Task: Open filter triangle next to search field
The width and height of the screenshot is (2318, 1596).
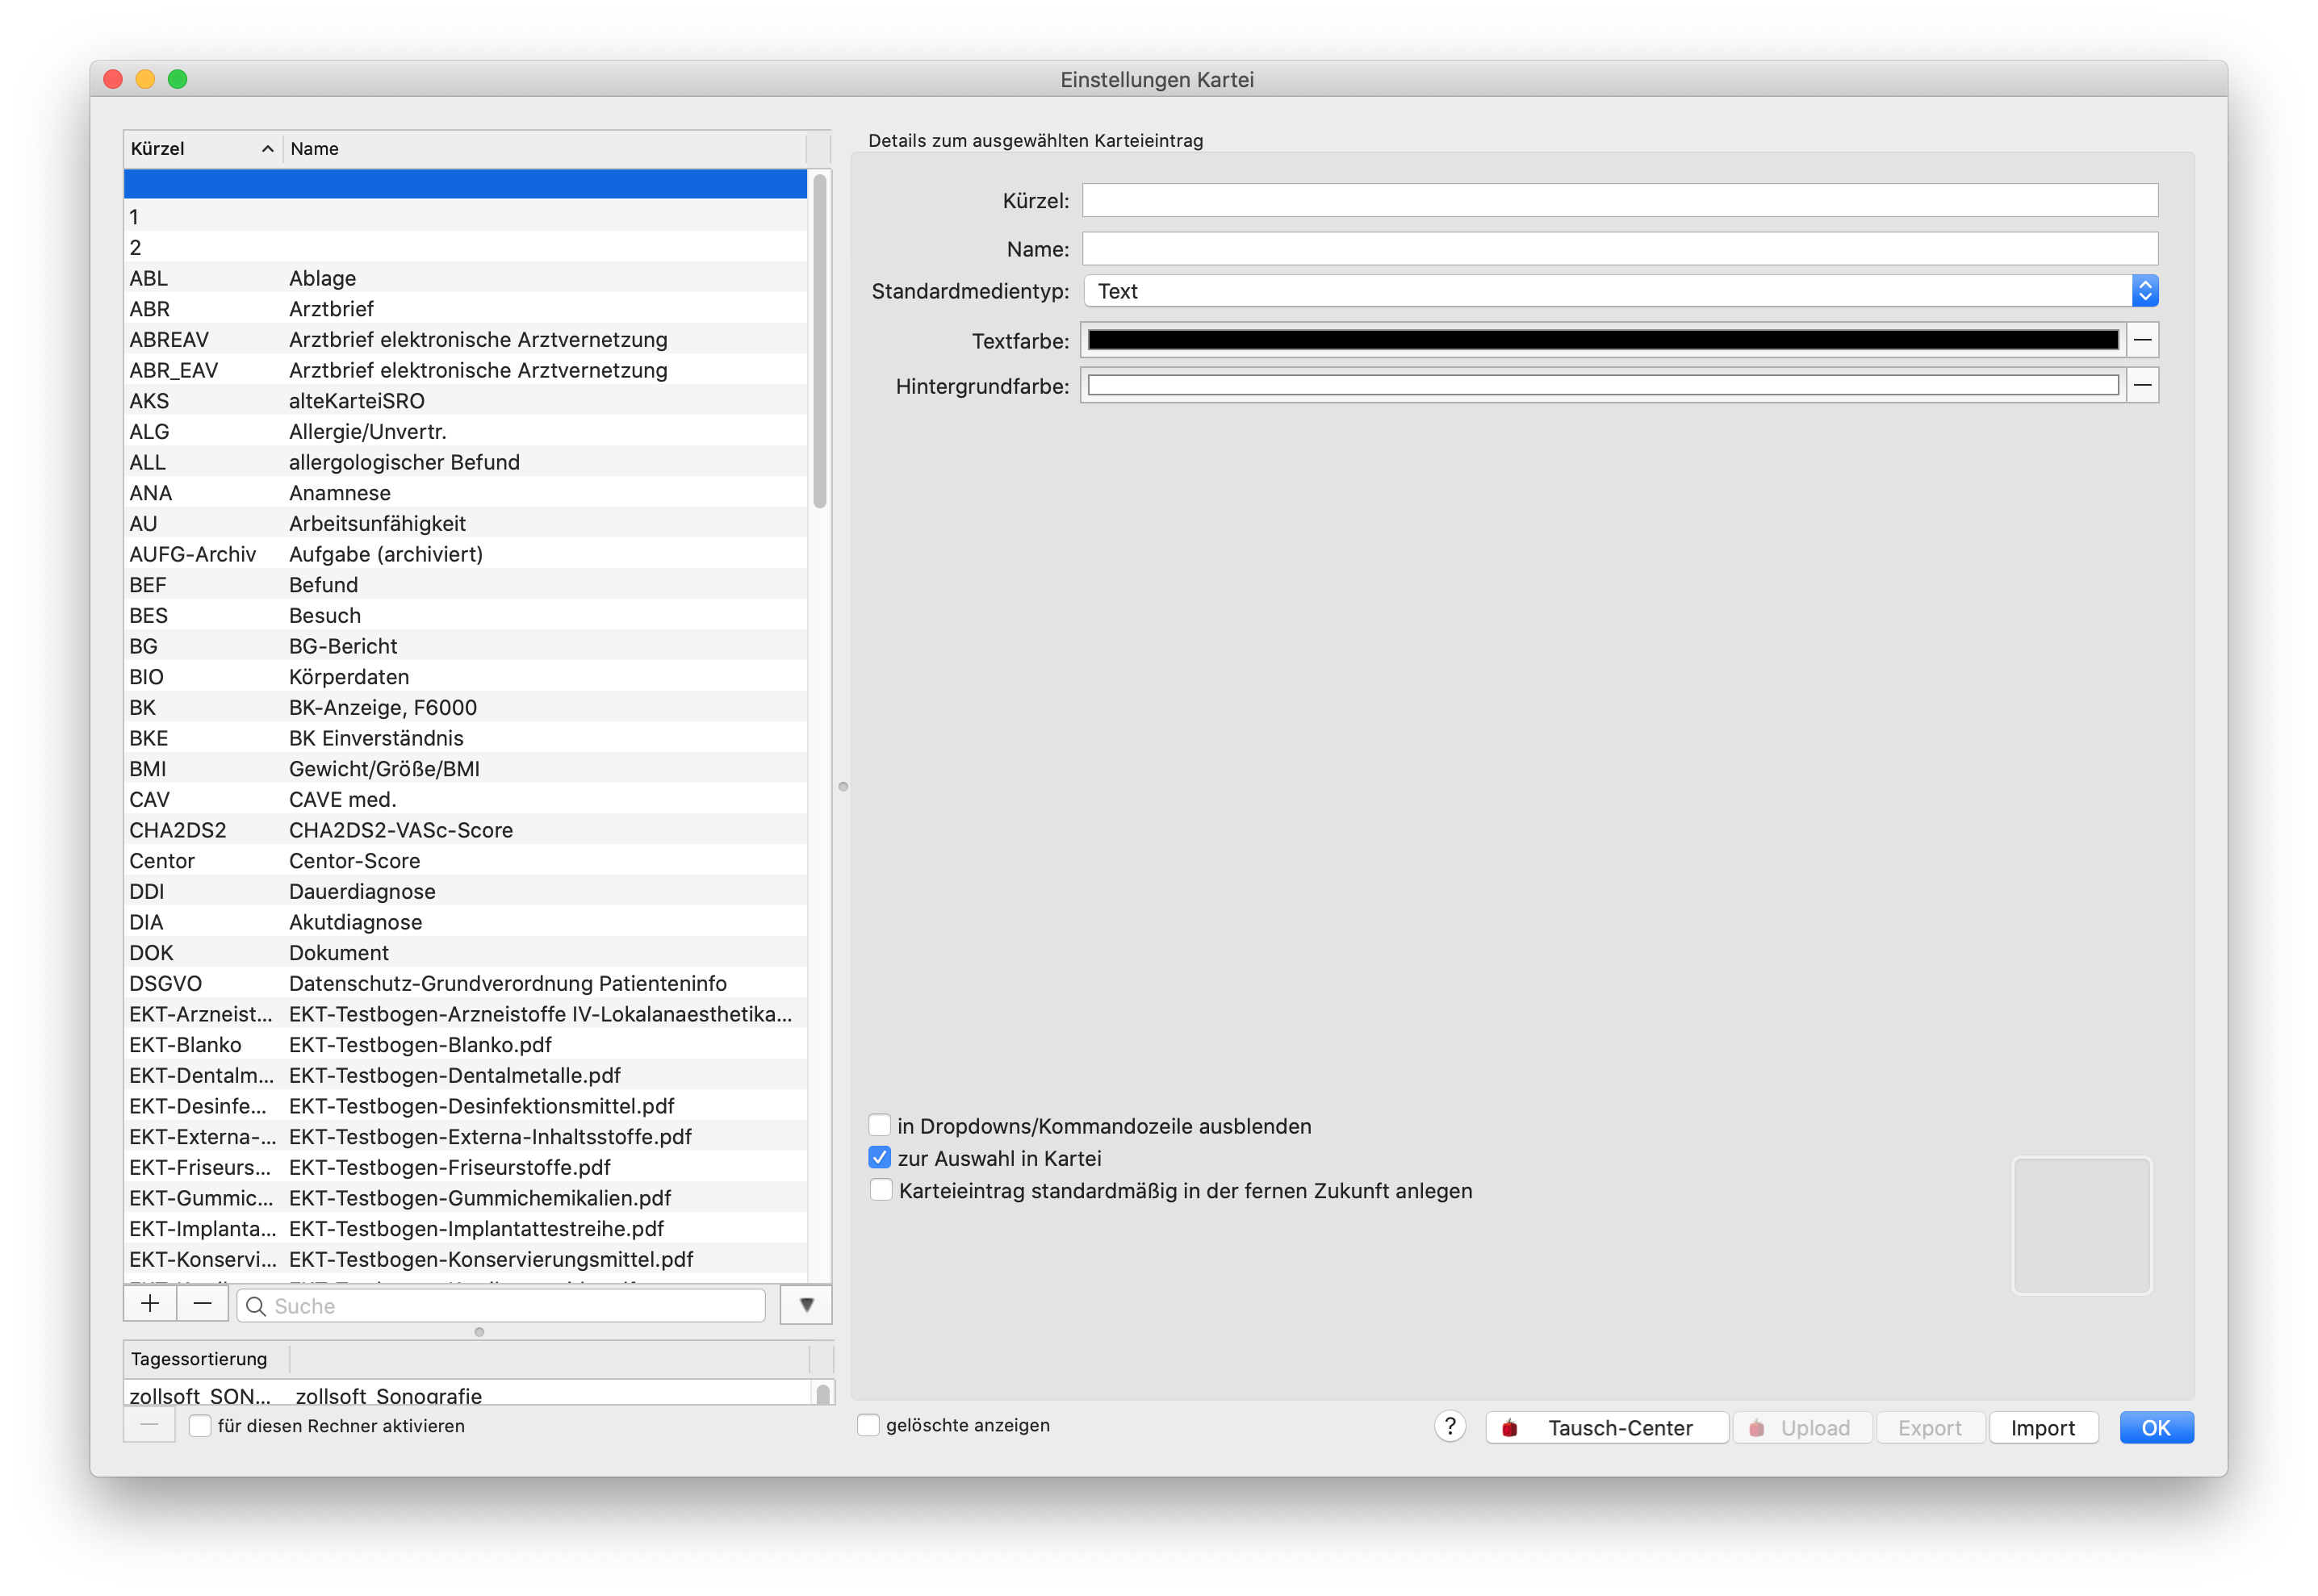Action: click(x=806, y=1305)
